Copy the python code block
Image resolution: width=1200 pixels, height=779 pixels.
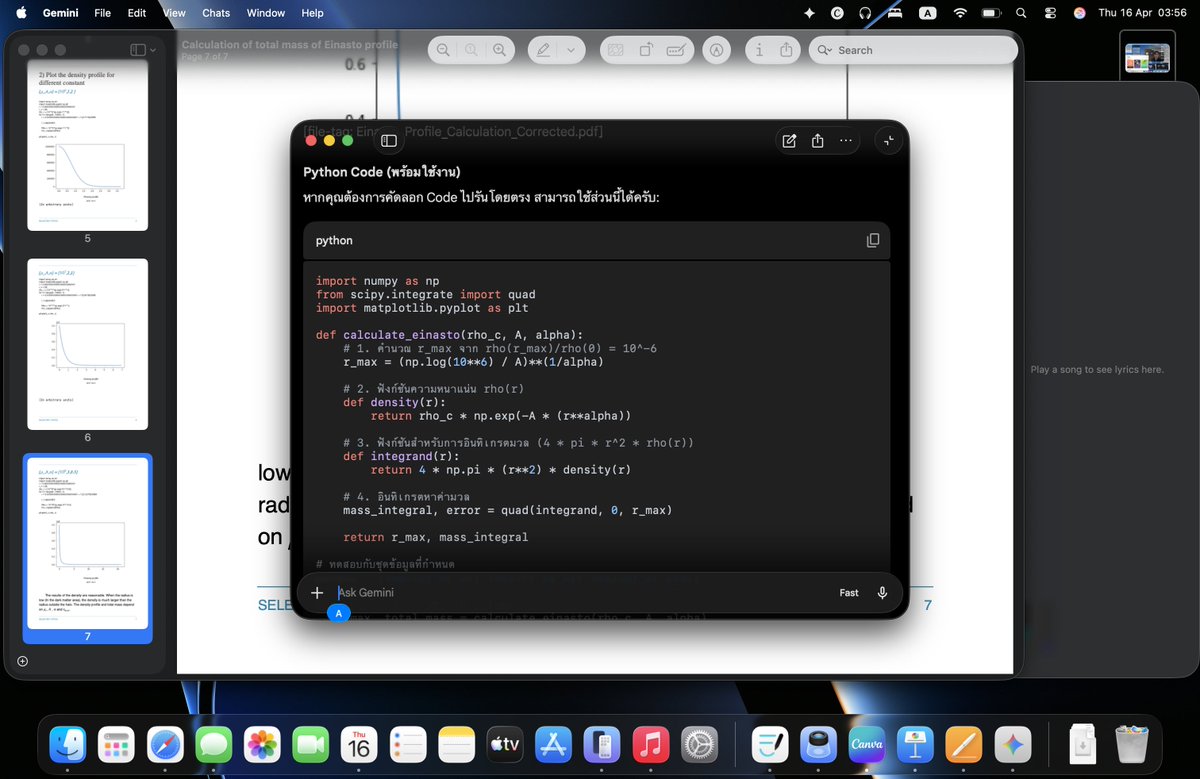point(873,241)
